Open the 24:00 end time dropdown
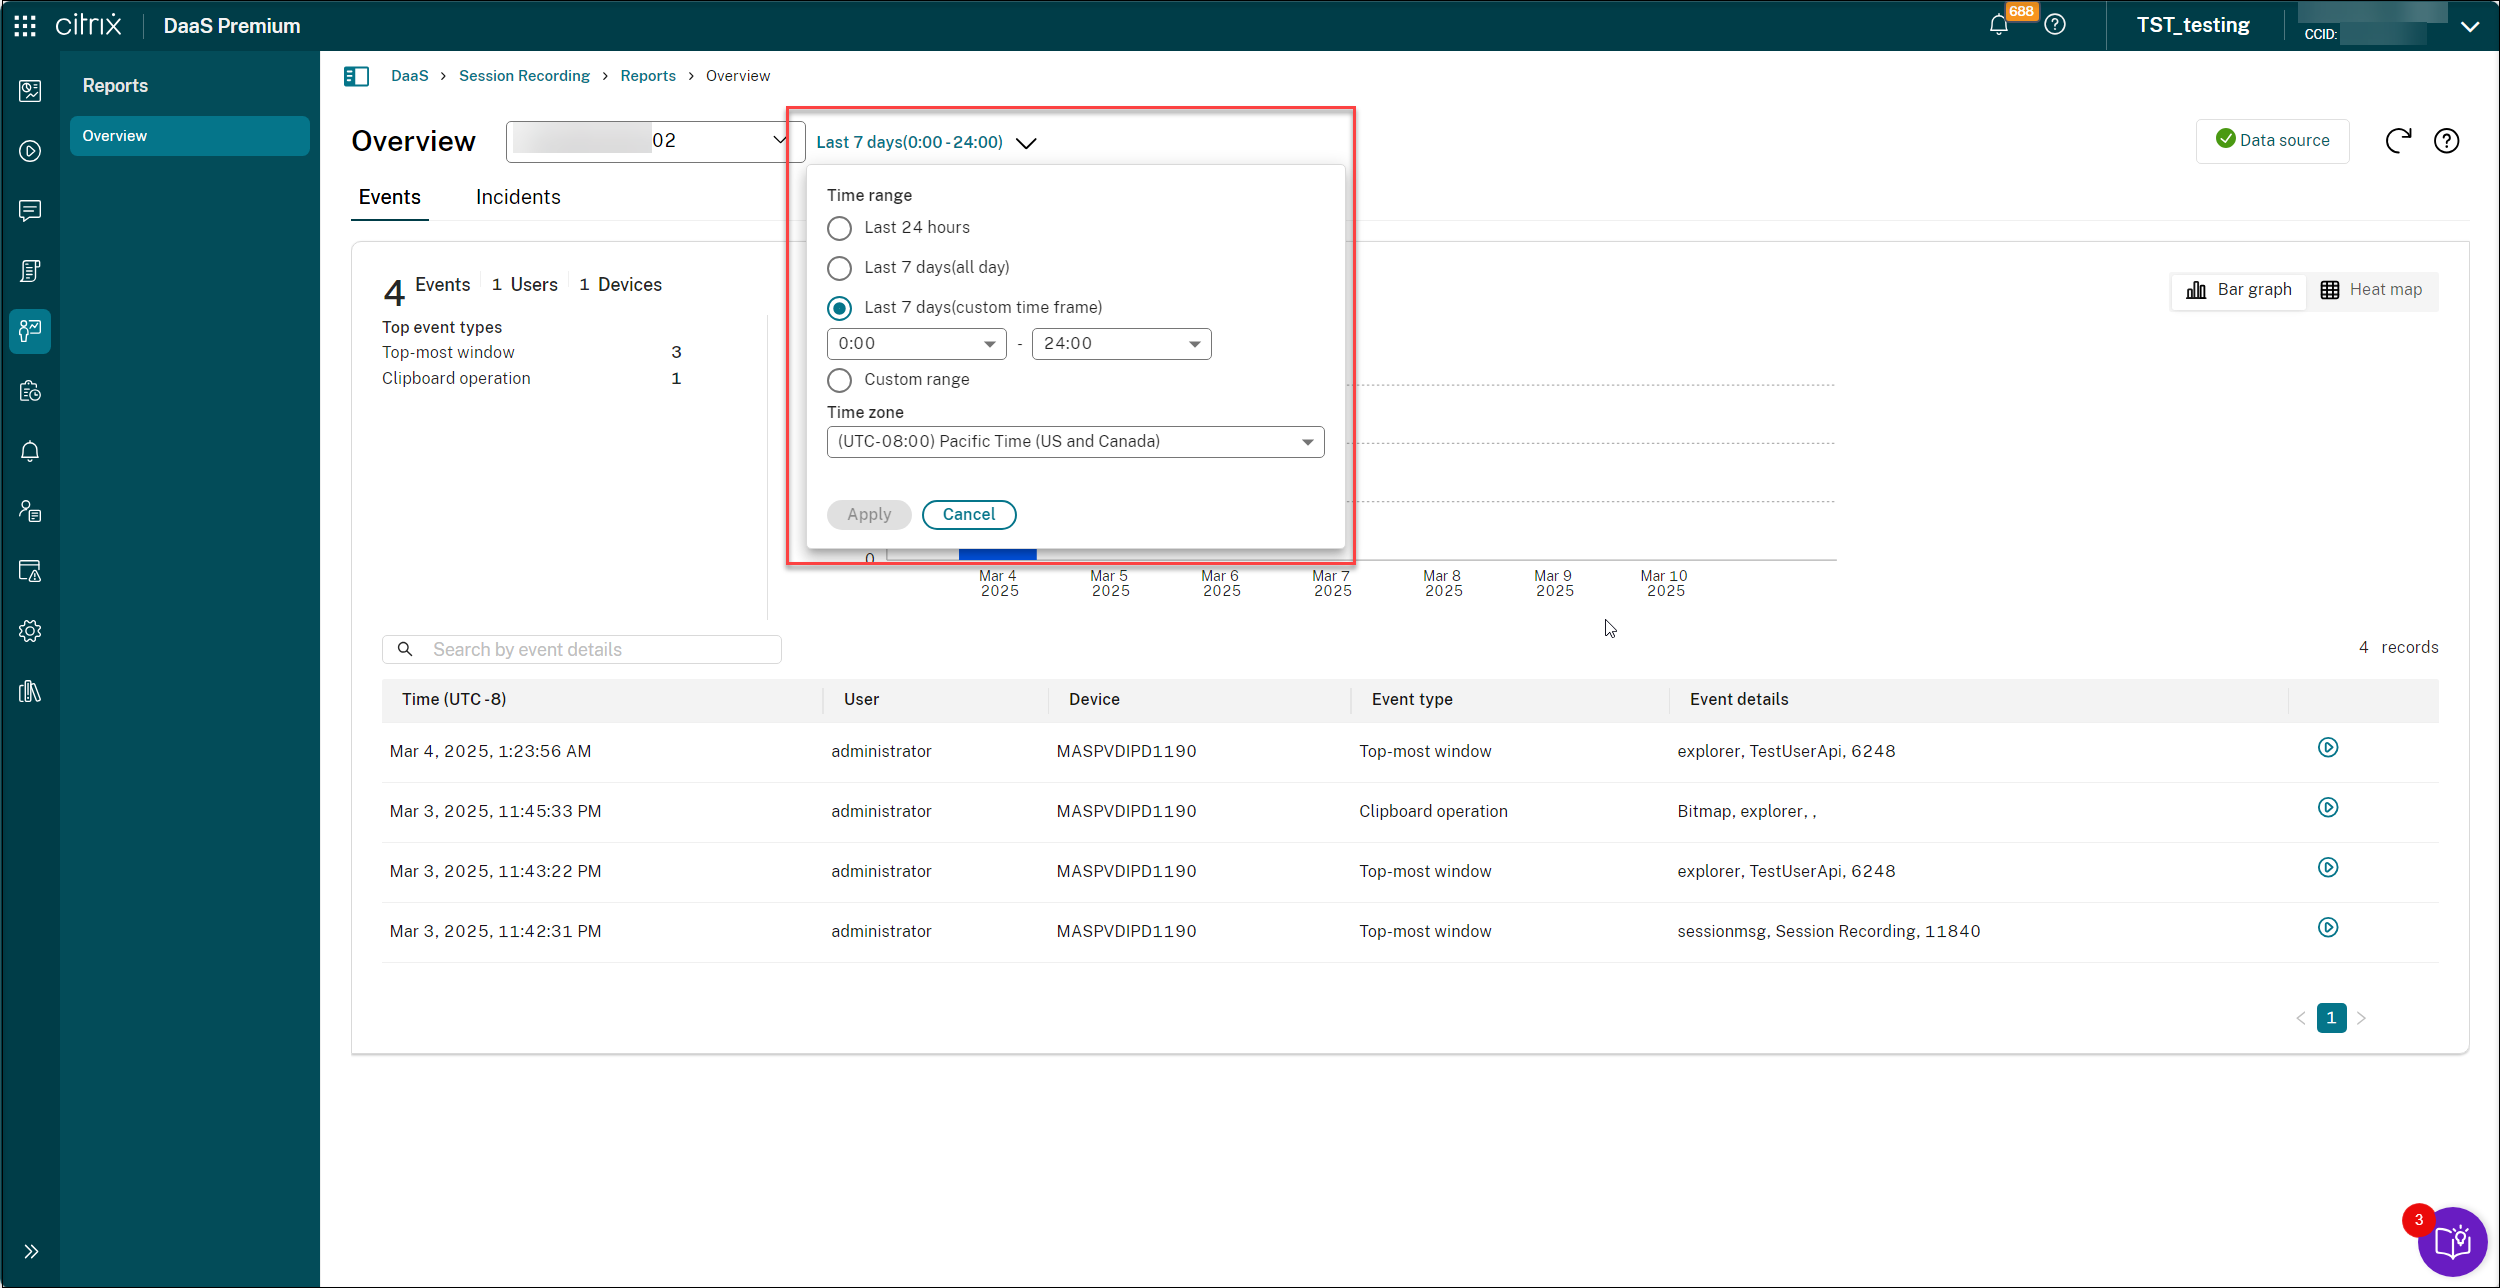2500x1288 pixels. pyautogui.click(x=1121, y=344)
